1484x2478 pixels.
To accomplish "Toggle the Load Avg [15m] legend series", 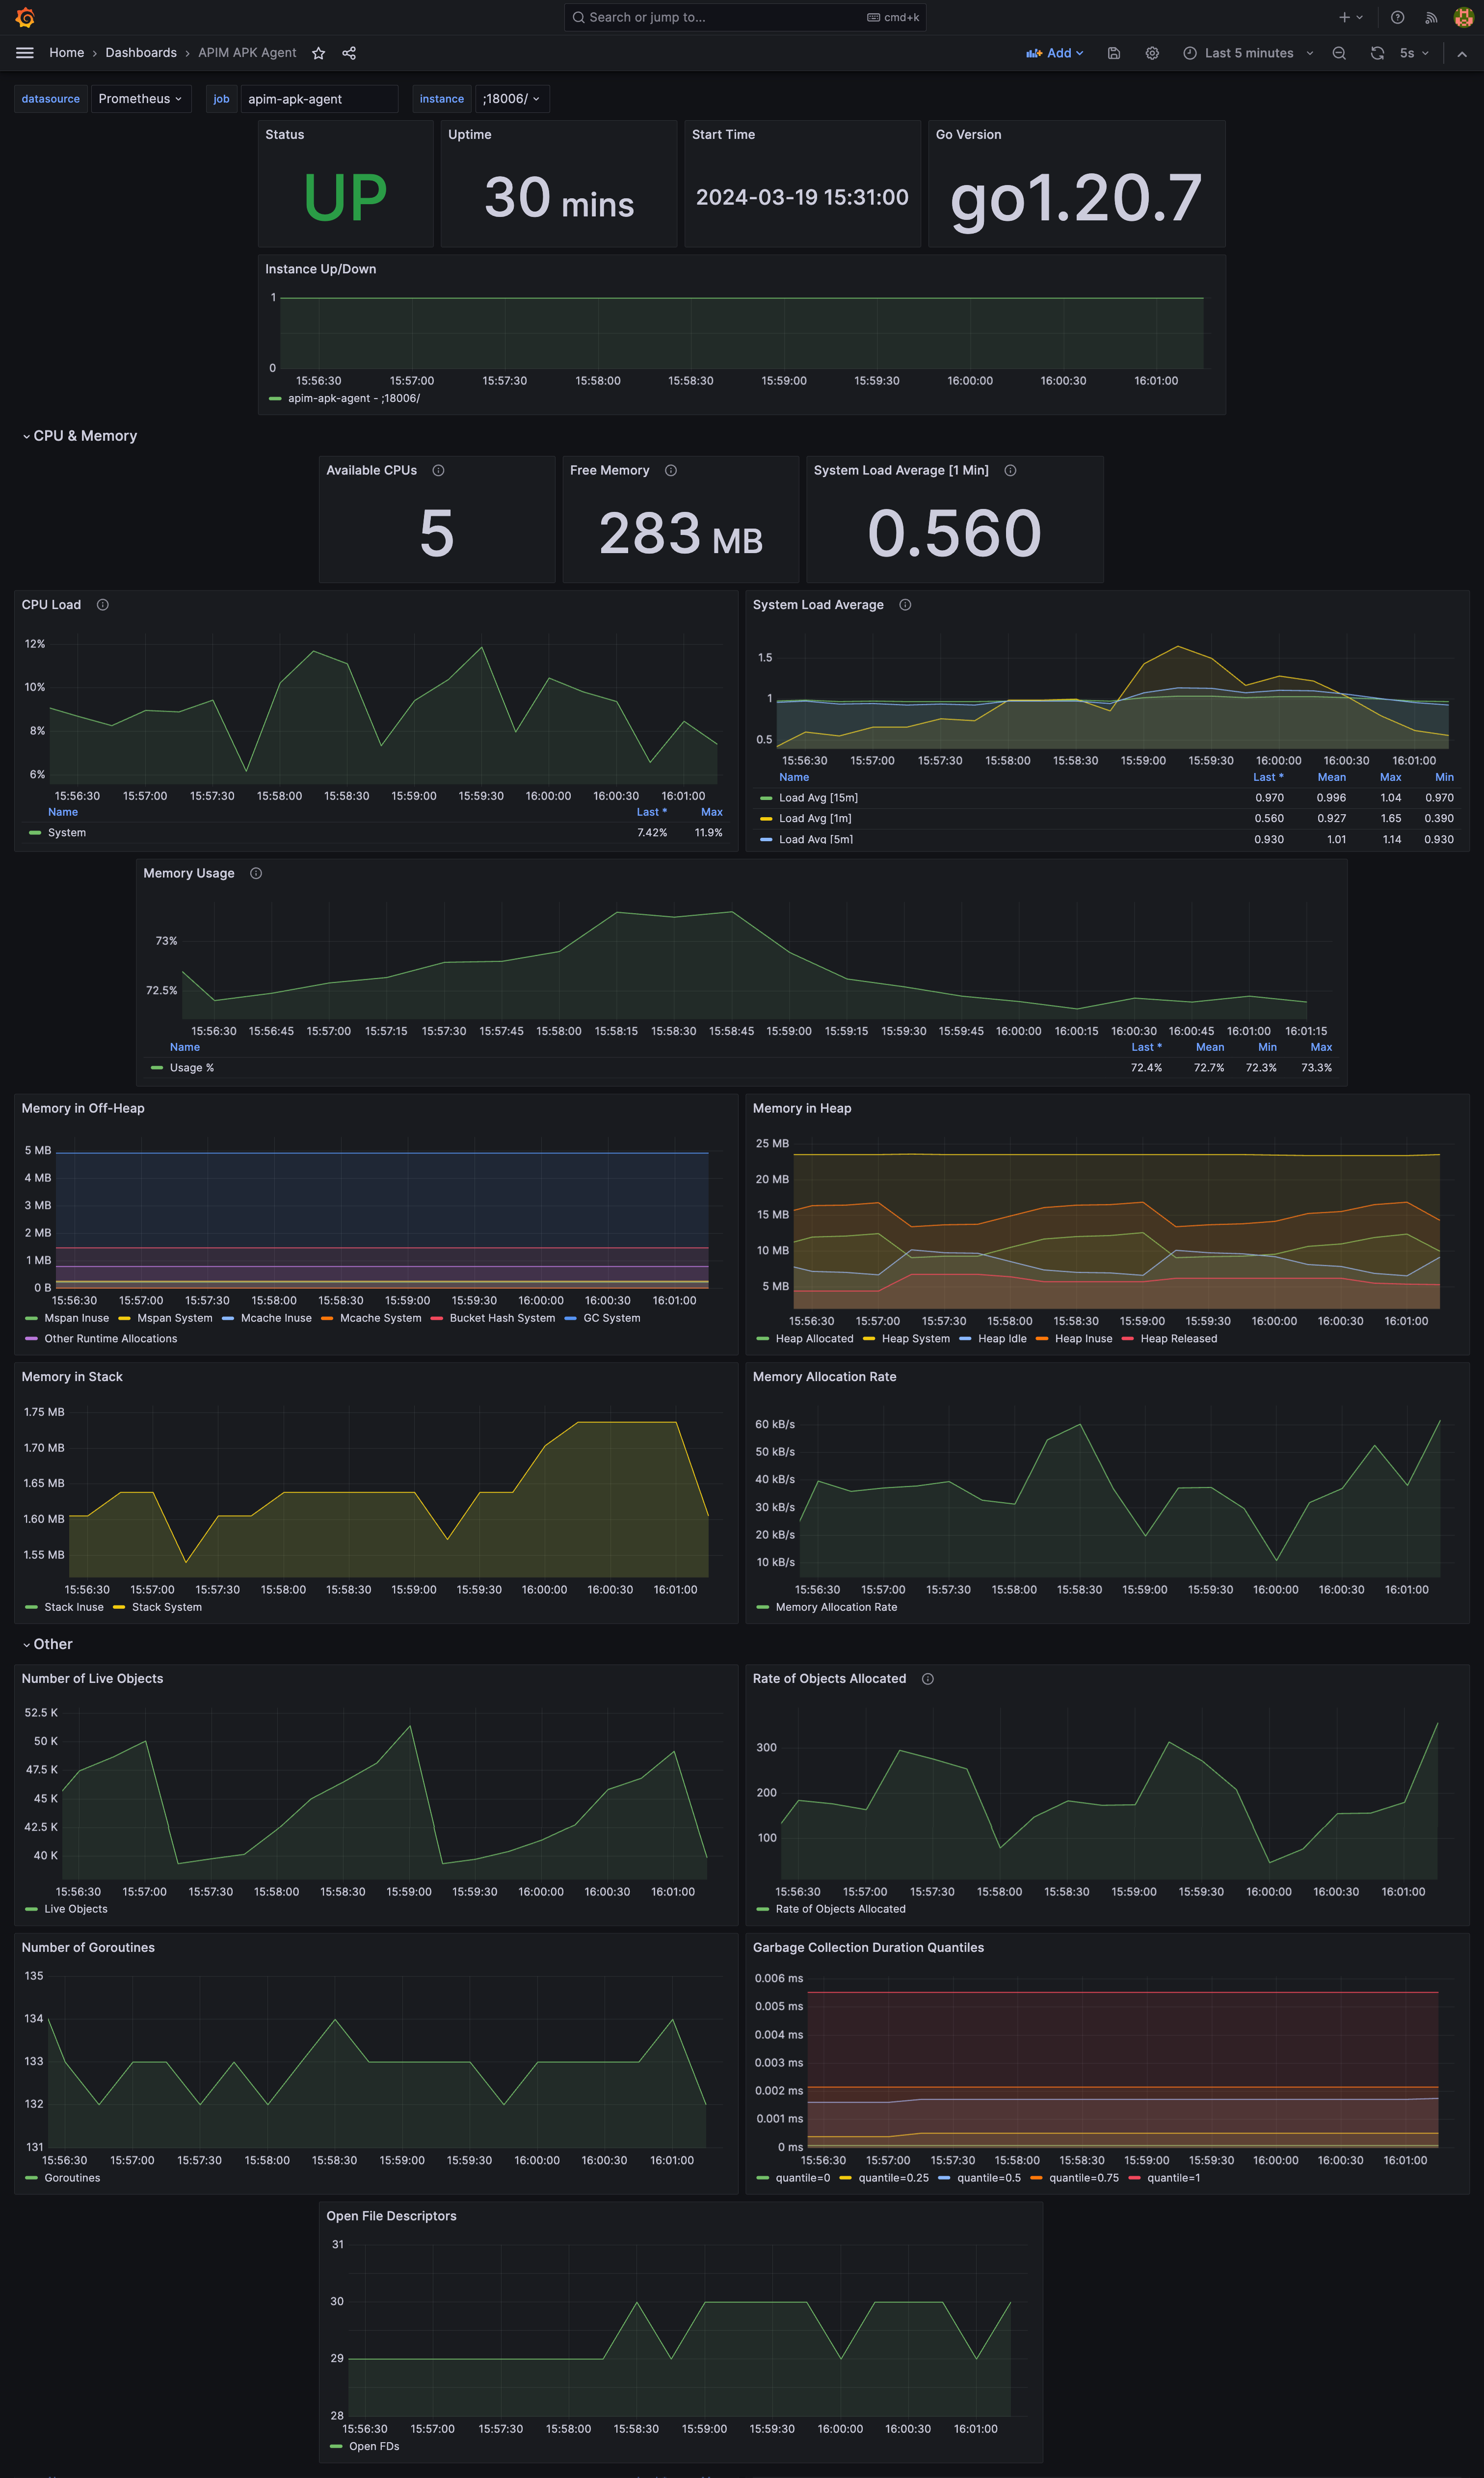I will [818, 798].
